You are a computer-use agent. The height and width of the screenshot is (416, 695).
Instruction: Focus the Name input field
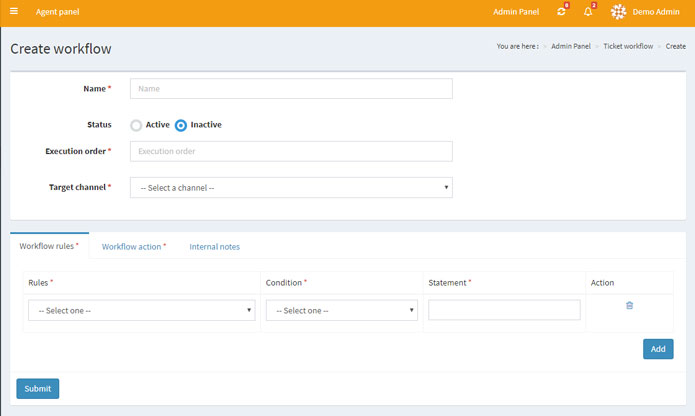[291, 89]
